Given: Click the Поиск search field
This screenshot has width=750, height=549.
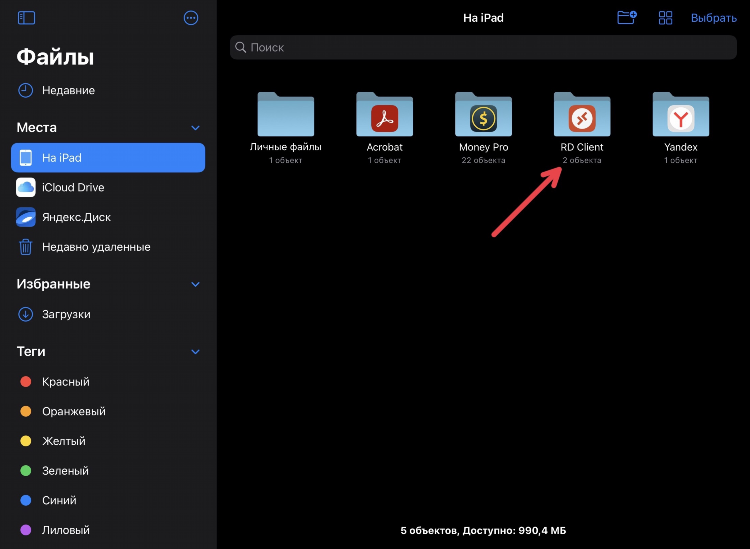Looking at the screenshot, I should click(x=483, y=47).
